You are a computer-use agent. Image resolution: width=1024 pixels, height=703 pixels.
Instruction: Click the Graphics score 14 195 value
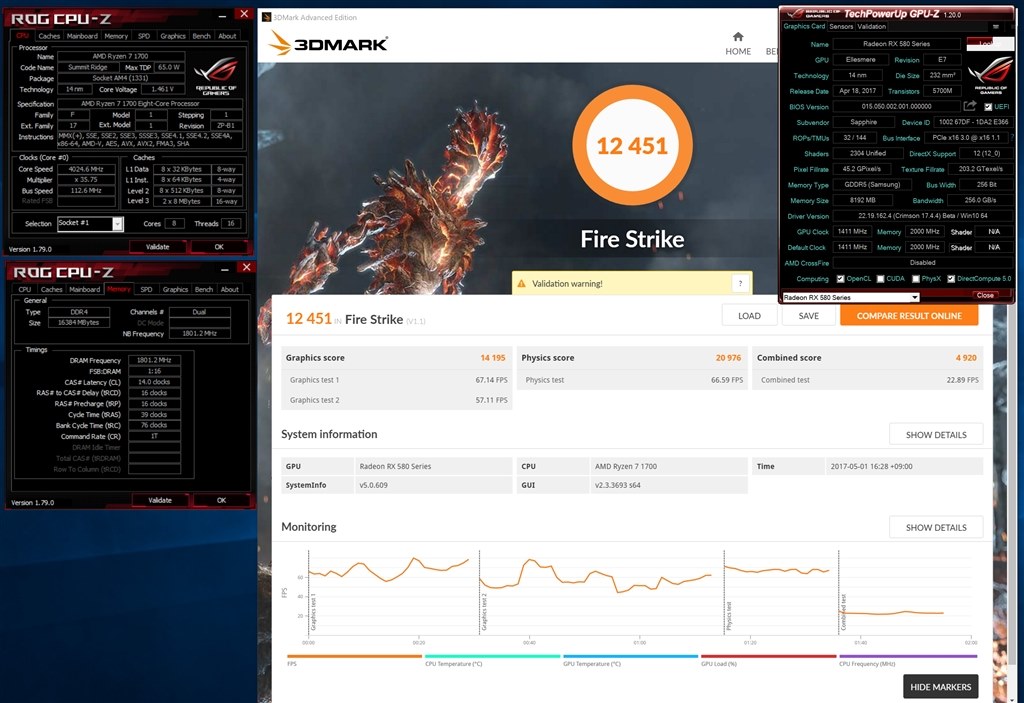pos(492,357)
